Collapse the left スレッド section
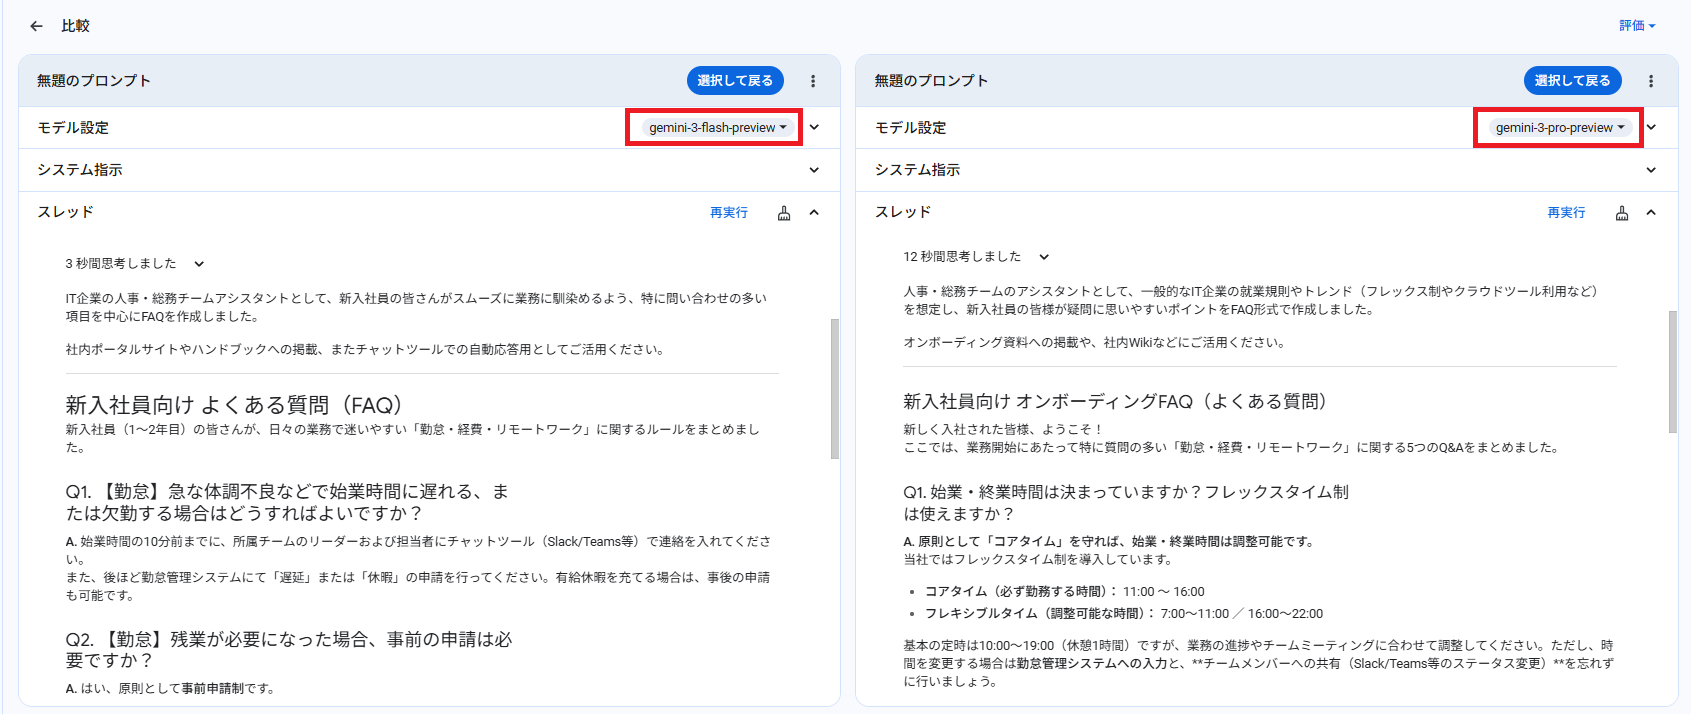1691x714 pixels. (x=814, y=212)
